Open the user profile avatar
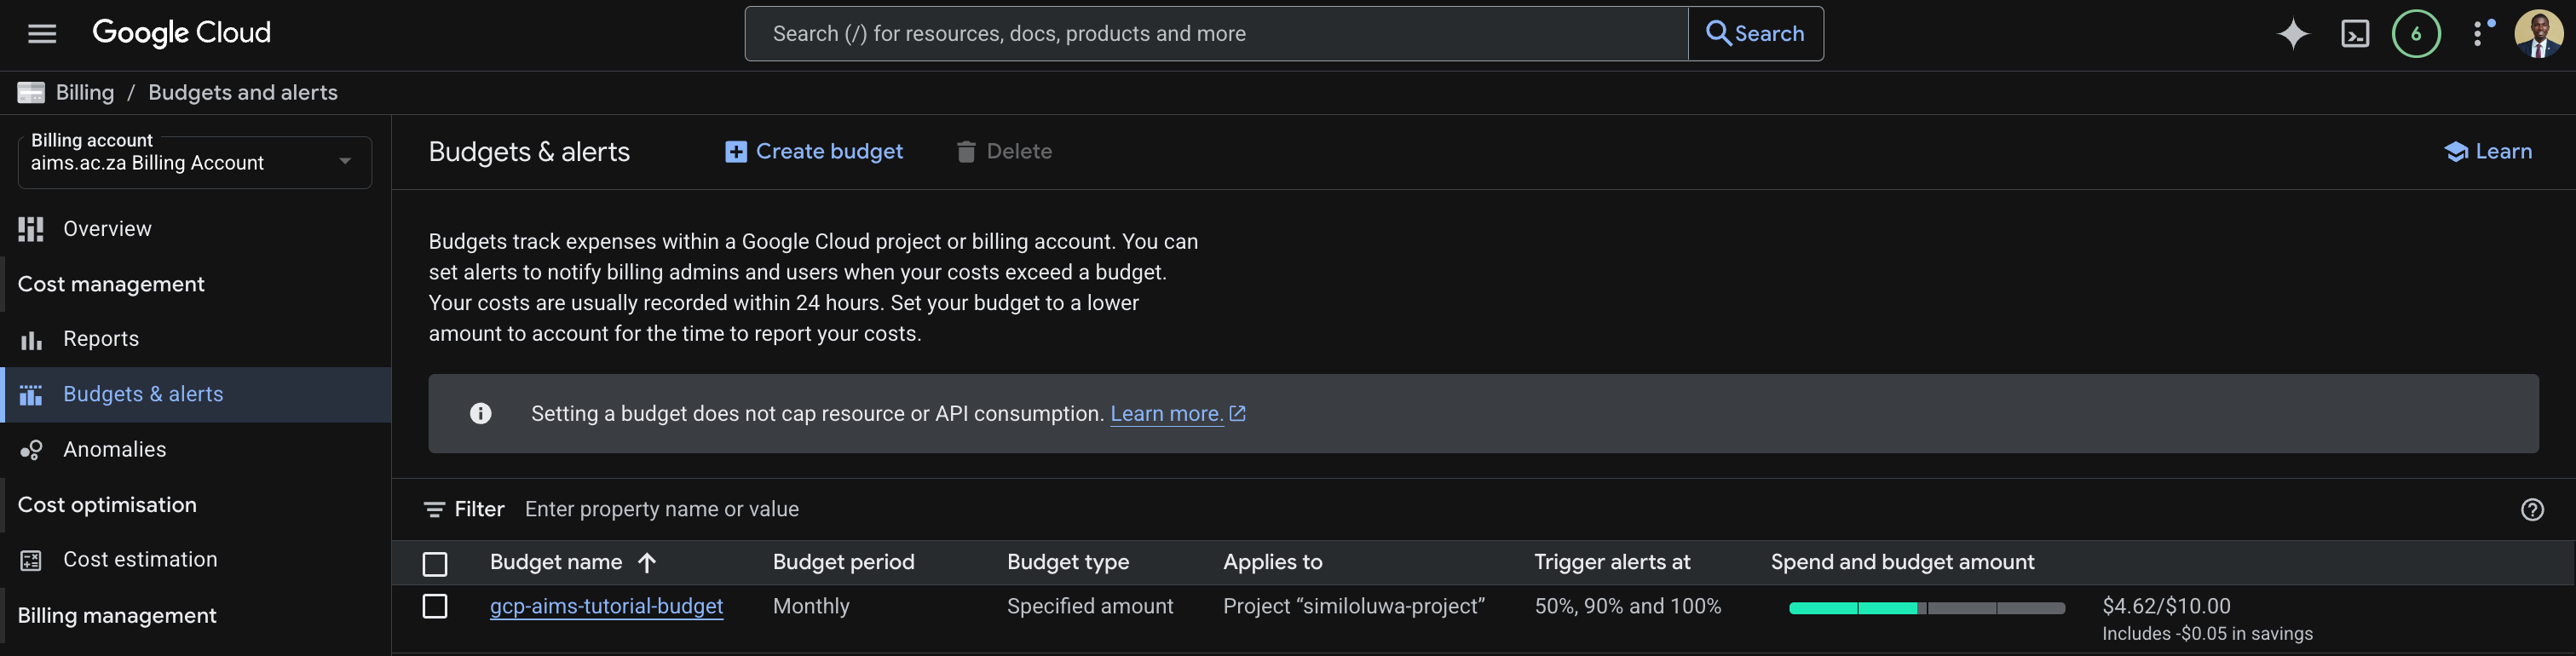This screenshot has height=656, width=2576. coord(2538,34)
